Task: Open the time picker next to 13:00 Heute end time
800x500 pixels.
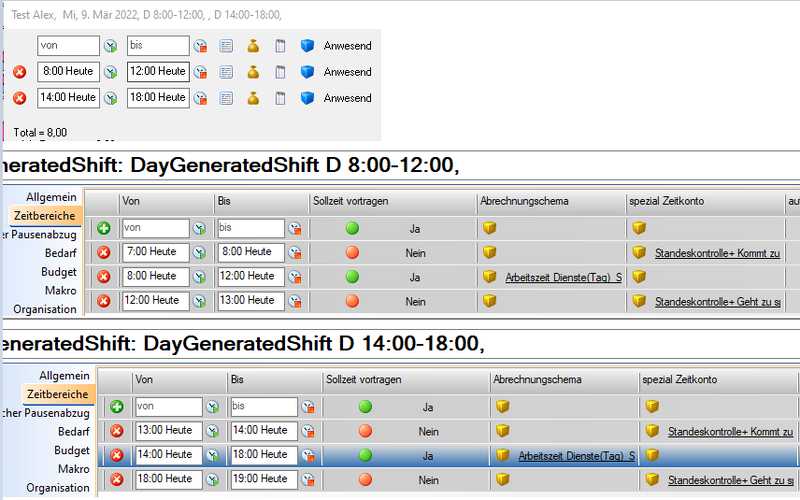Action: coord(295,301)
